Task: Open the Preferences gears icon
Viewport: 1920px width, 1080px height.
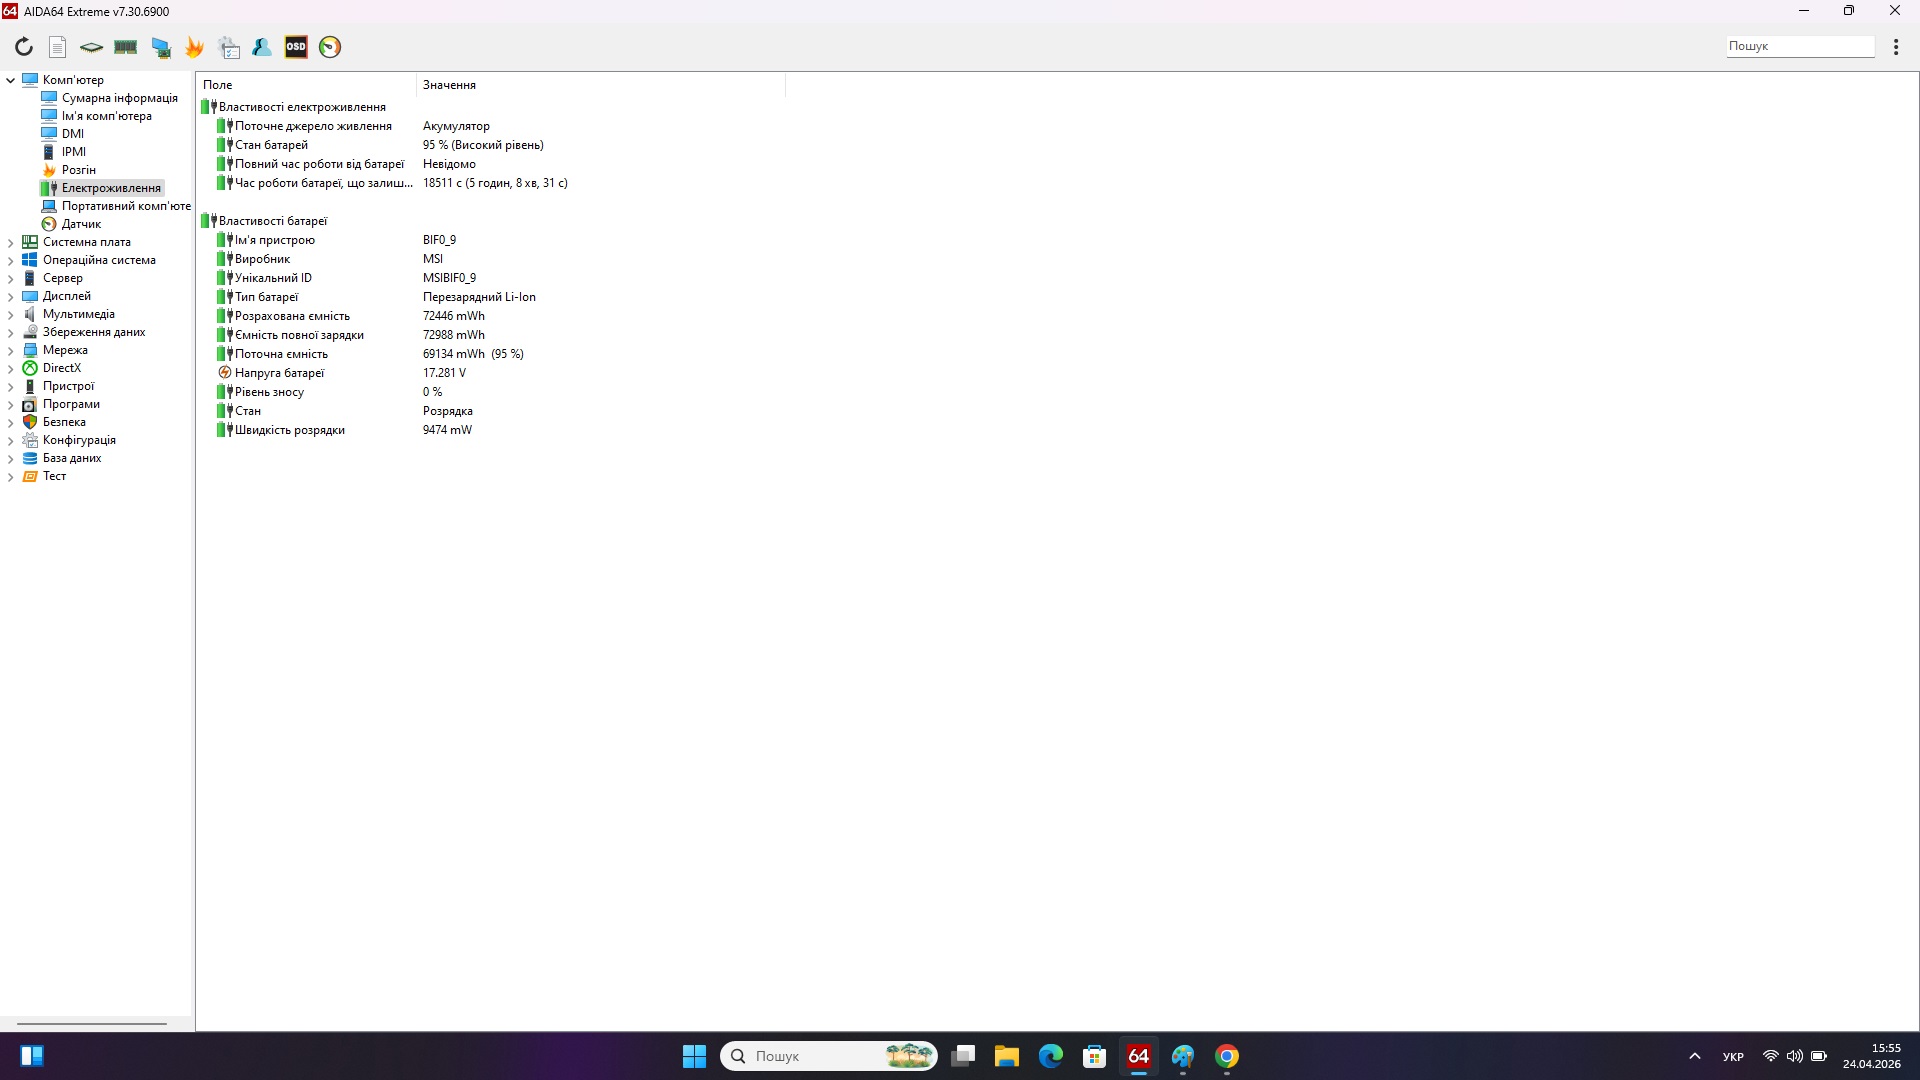Action: [x=228, y=46]
